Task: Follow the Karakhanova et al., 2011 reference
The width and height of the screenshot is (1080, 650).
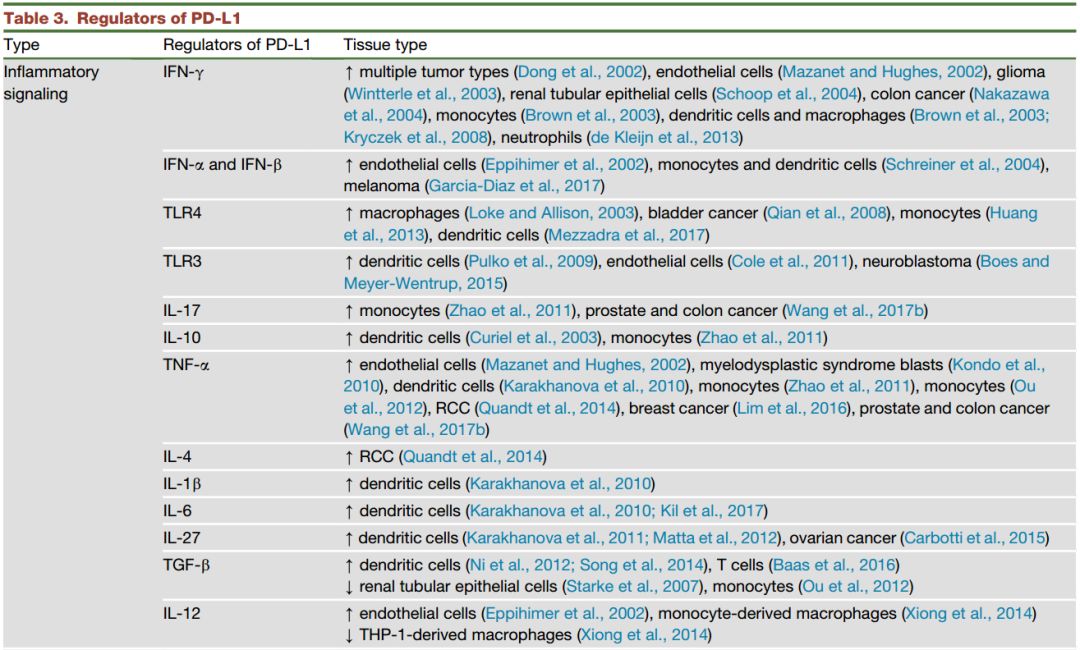Action: 555,538
